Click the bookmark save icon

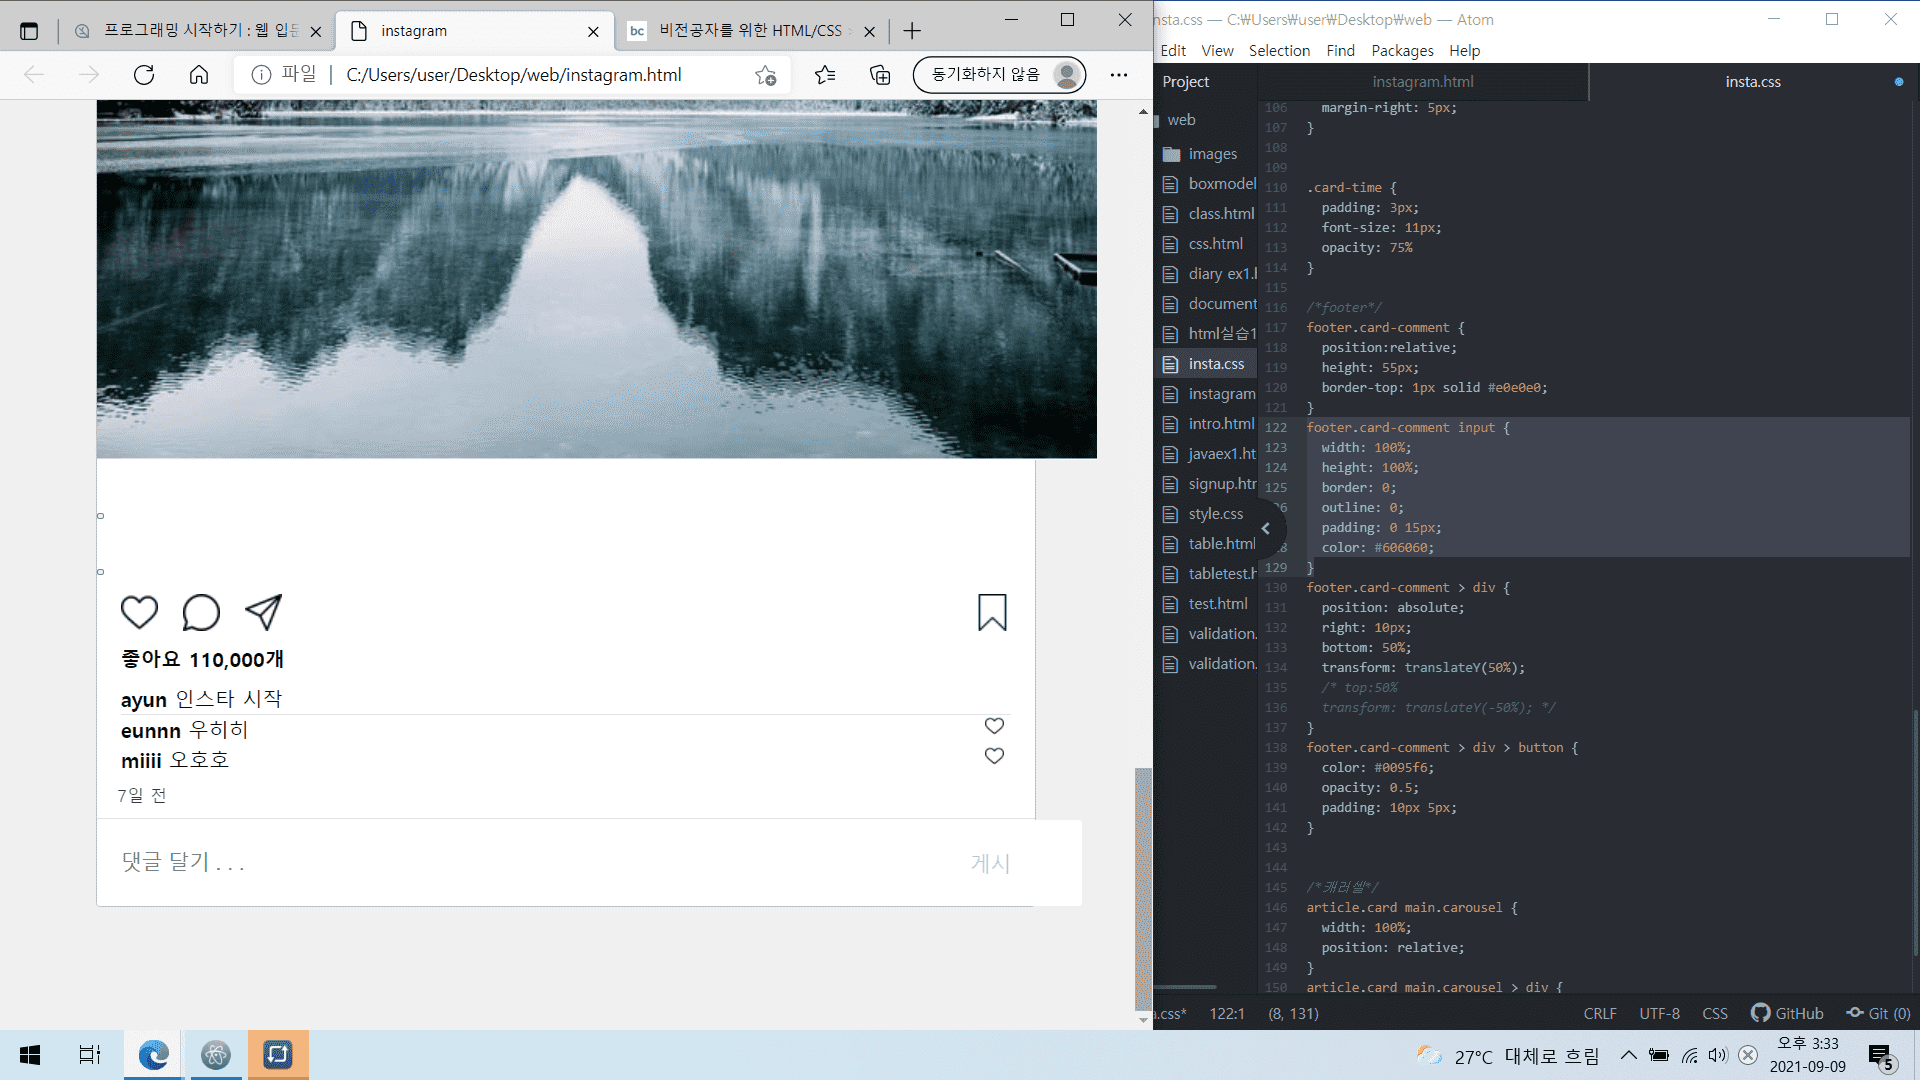[x=992, y=612]
